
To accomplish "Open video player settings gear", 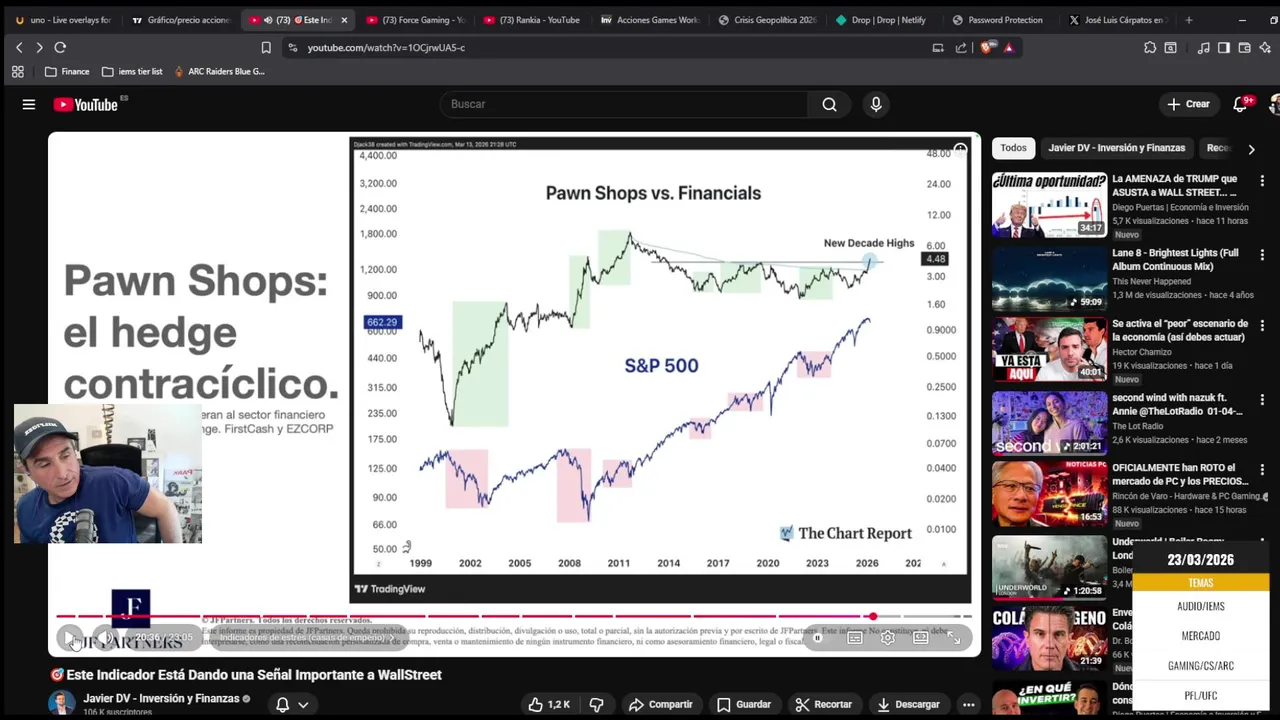I will 888,638.
